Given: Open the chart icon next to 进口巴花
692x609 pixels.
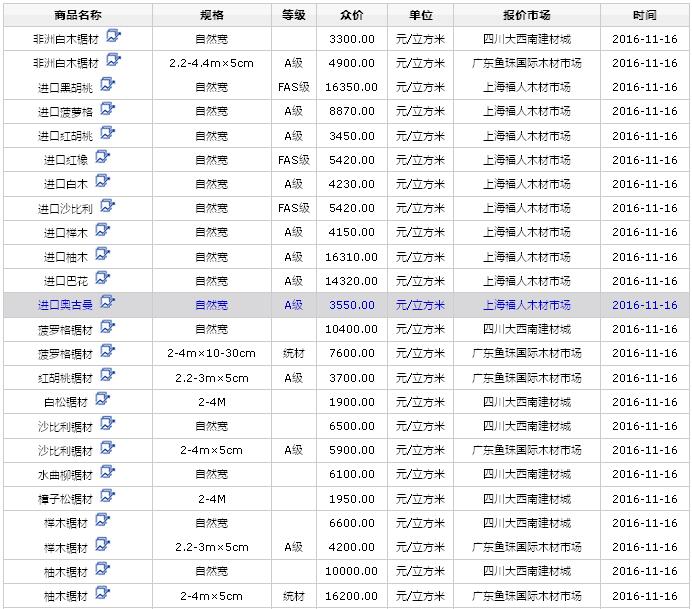Looking at the screenshot, I should (x=102, y=279).
